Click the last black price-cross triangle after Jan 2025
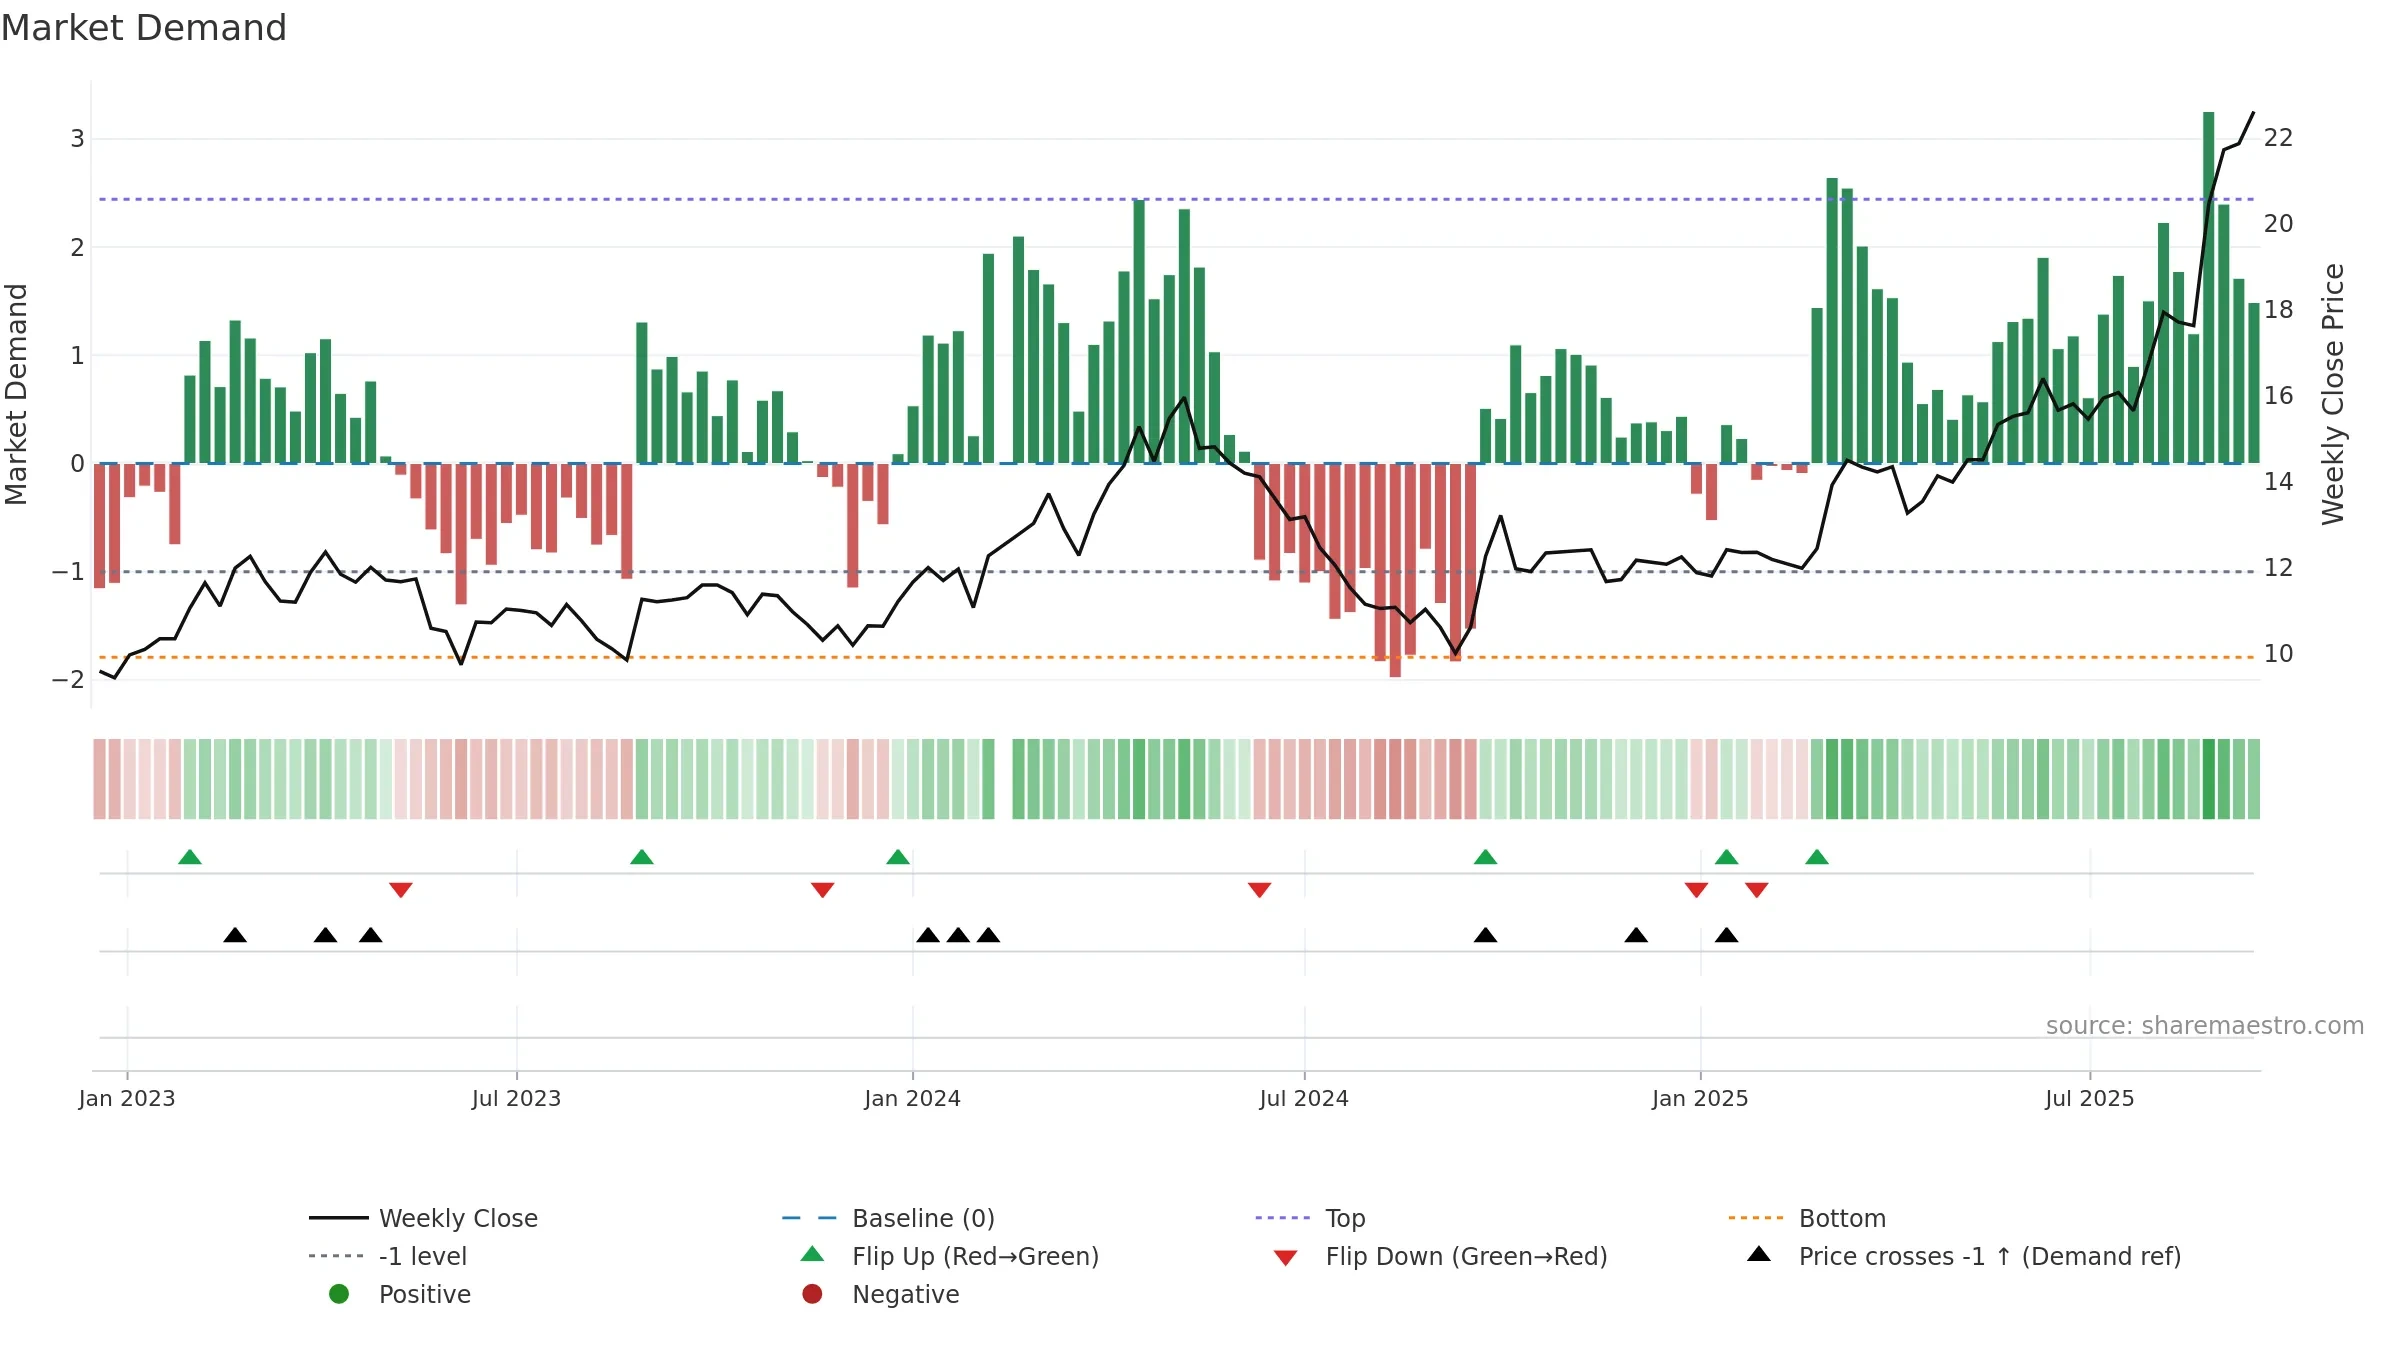The height and width of the screenshot is (1350, 2400). click(x=1727, y=935)
